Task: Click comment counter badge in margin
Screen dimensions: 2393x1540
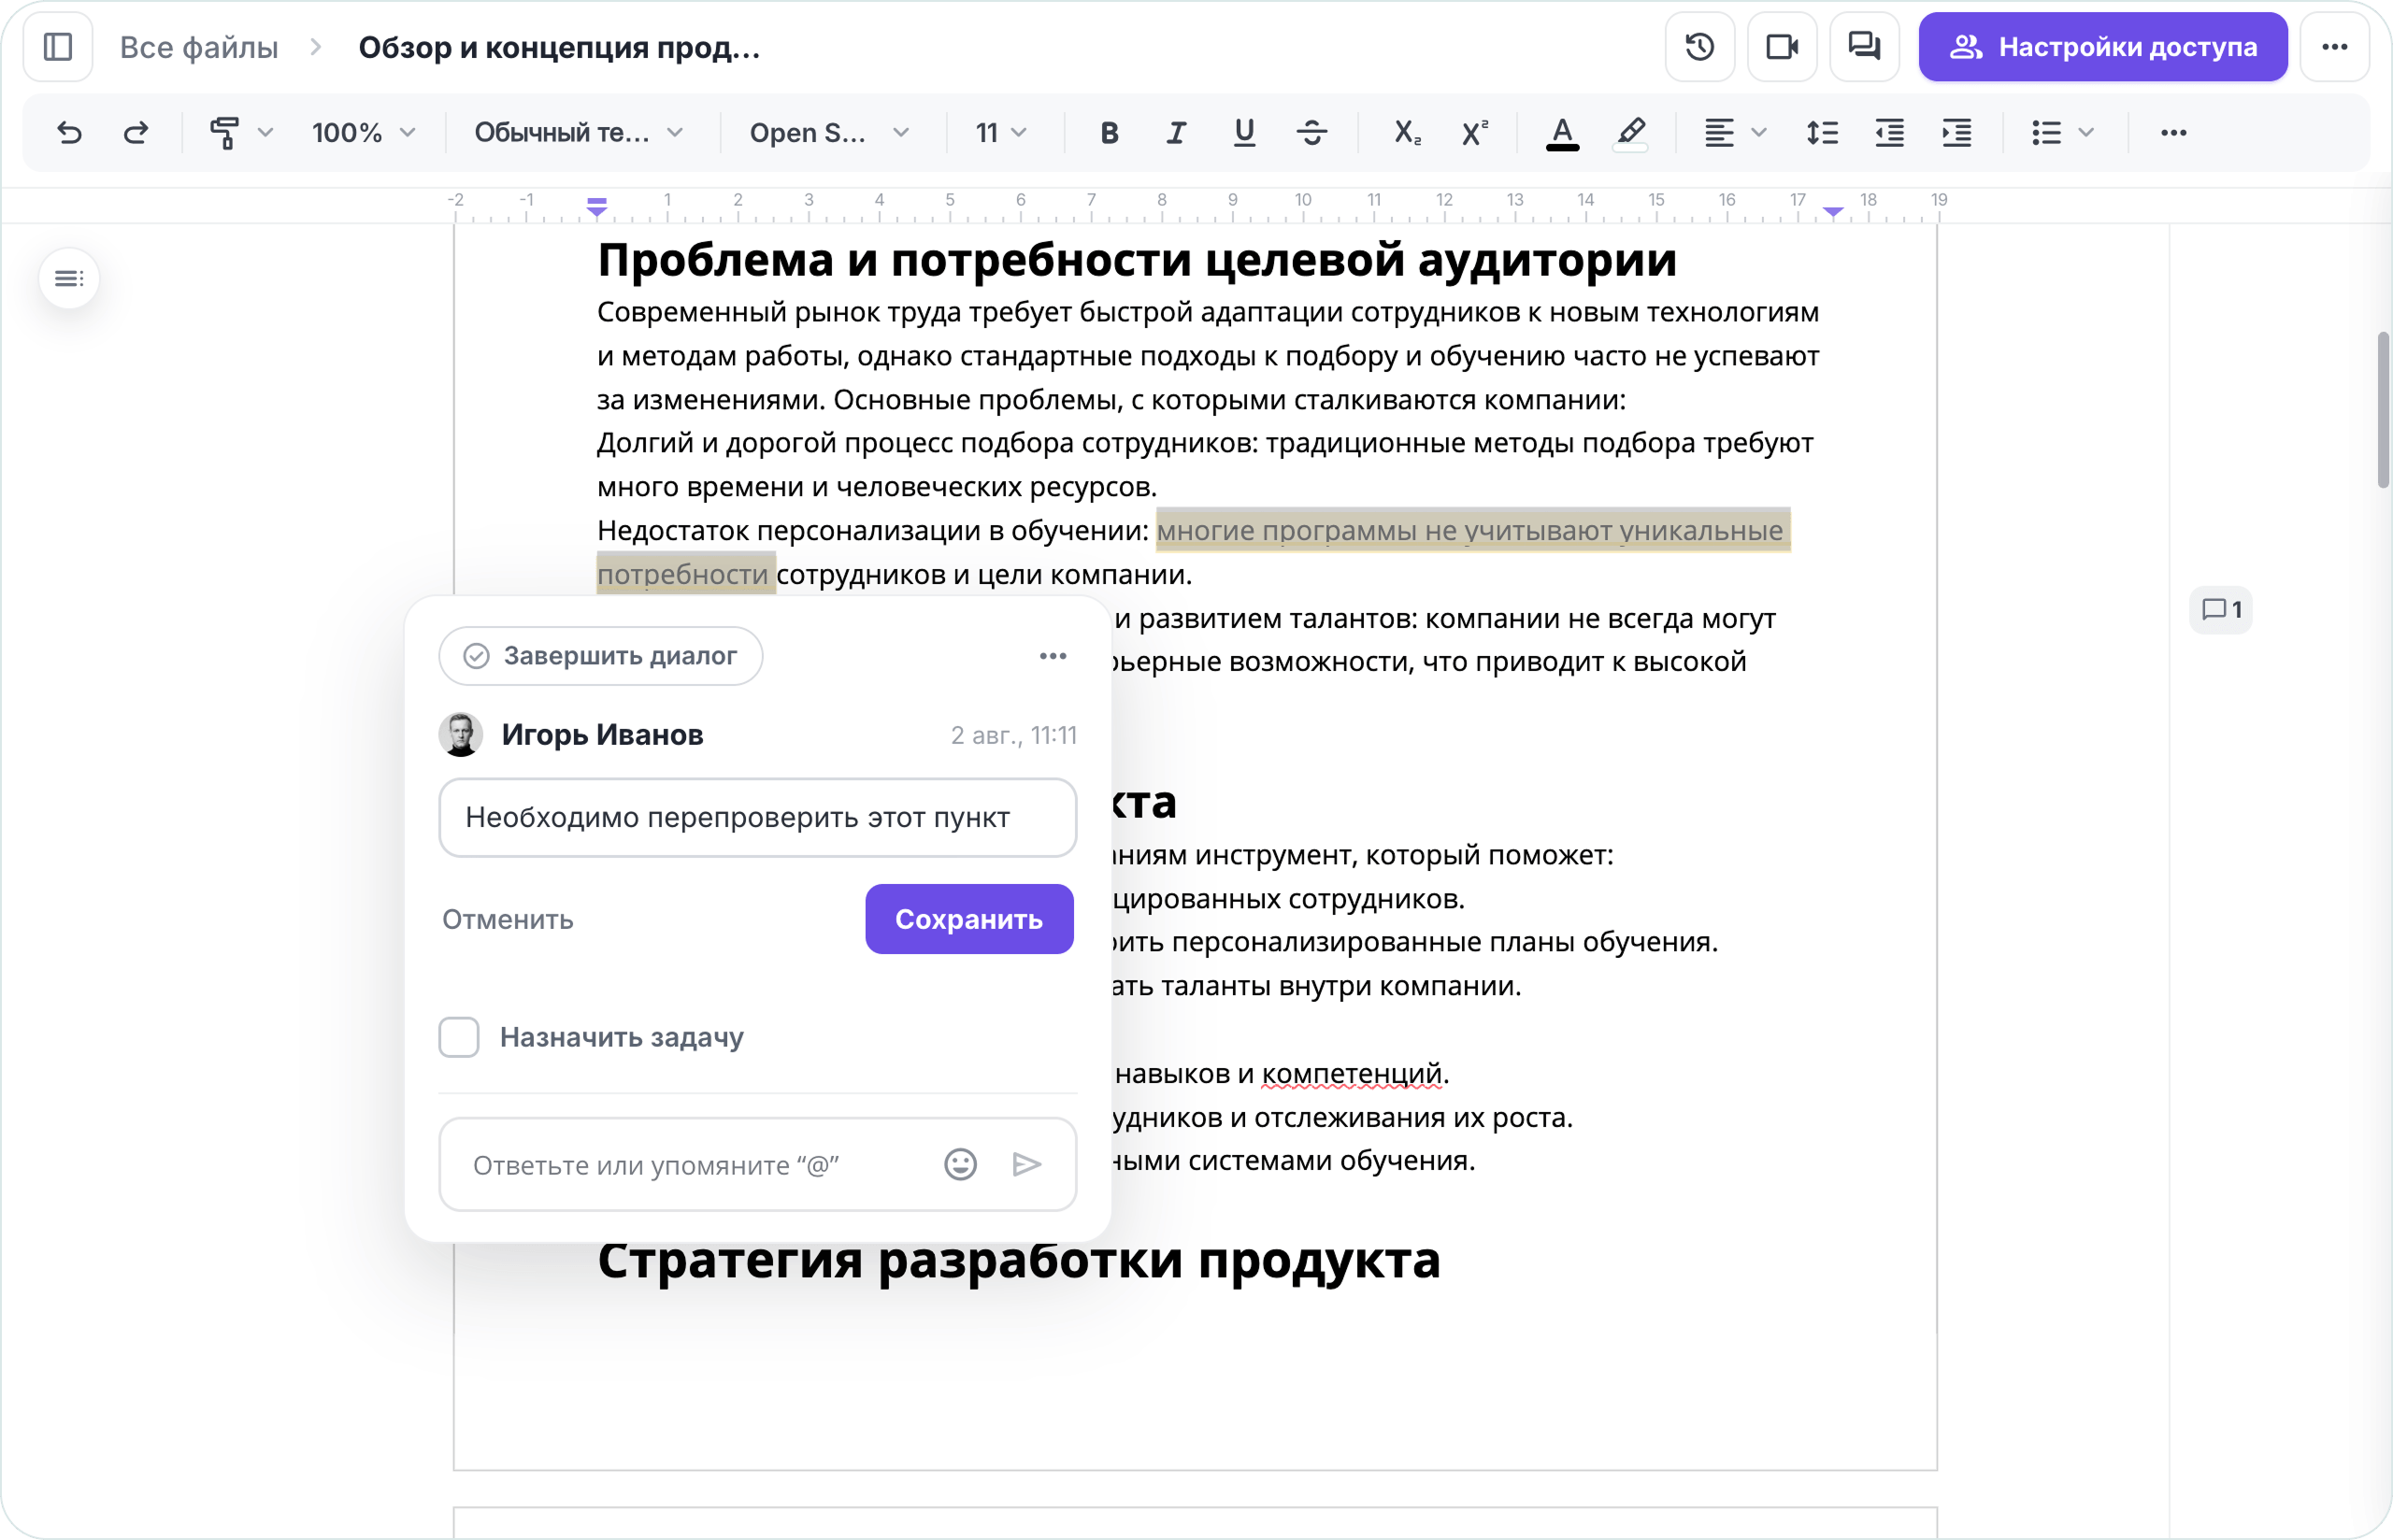Action: (x=2221, y=609)
